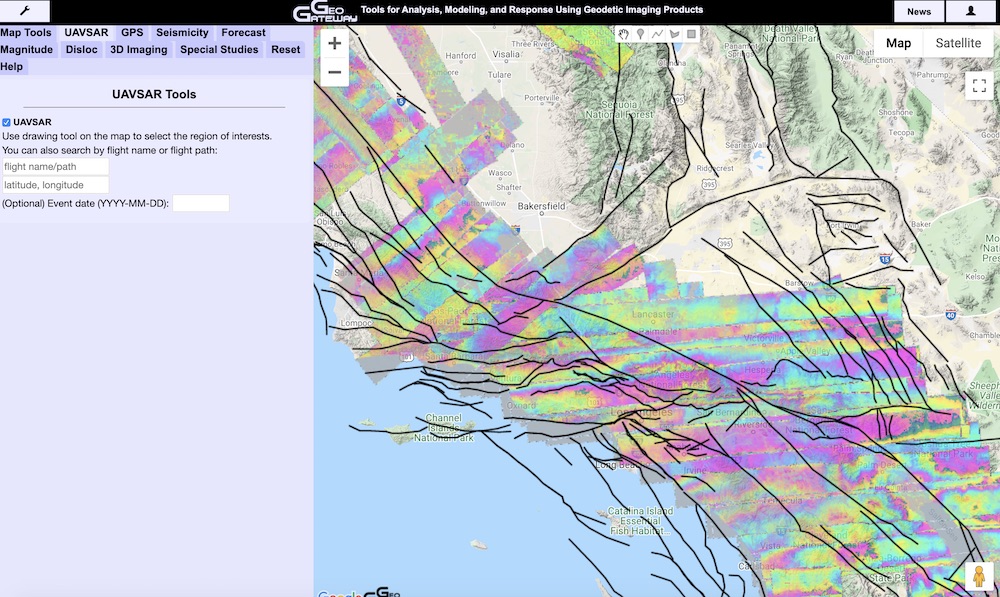Open the GPS tab
Image resolution: width=1000 pixels, height=597 pixels.
pos(132,33)
